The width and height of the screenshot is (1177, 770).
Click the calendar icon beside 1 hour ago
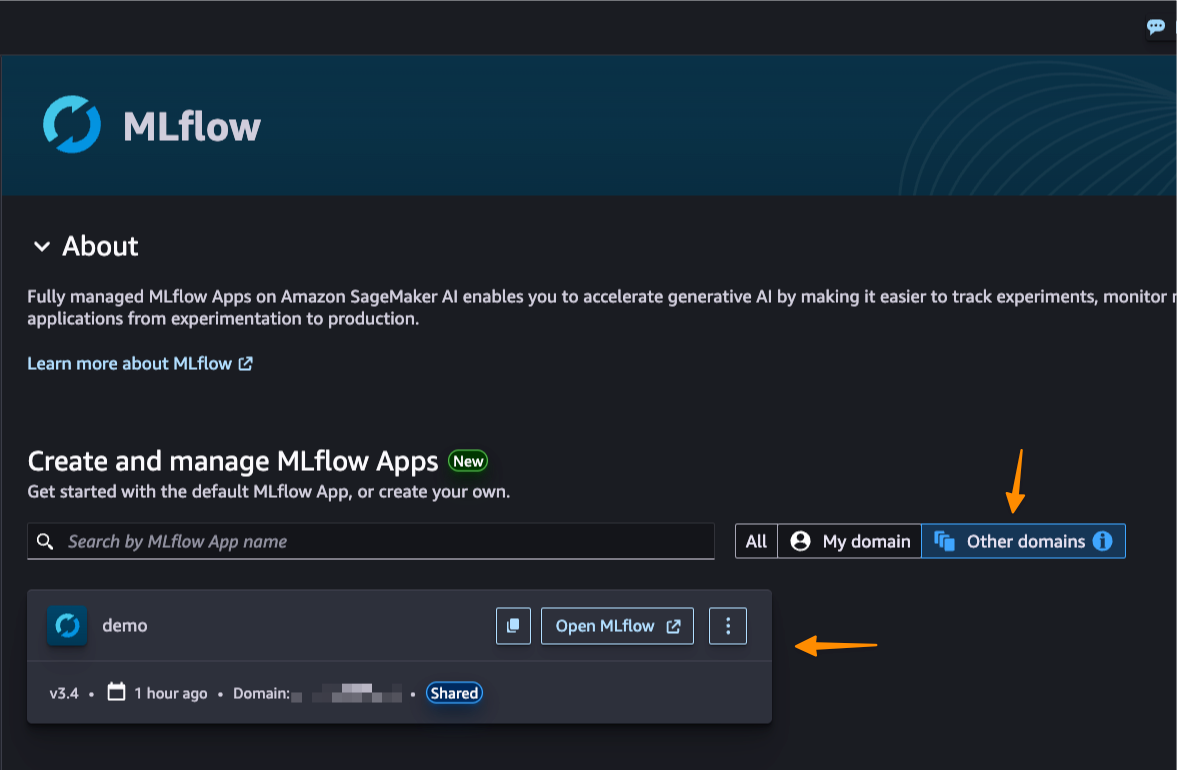pos(117,692)
